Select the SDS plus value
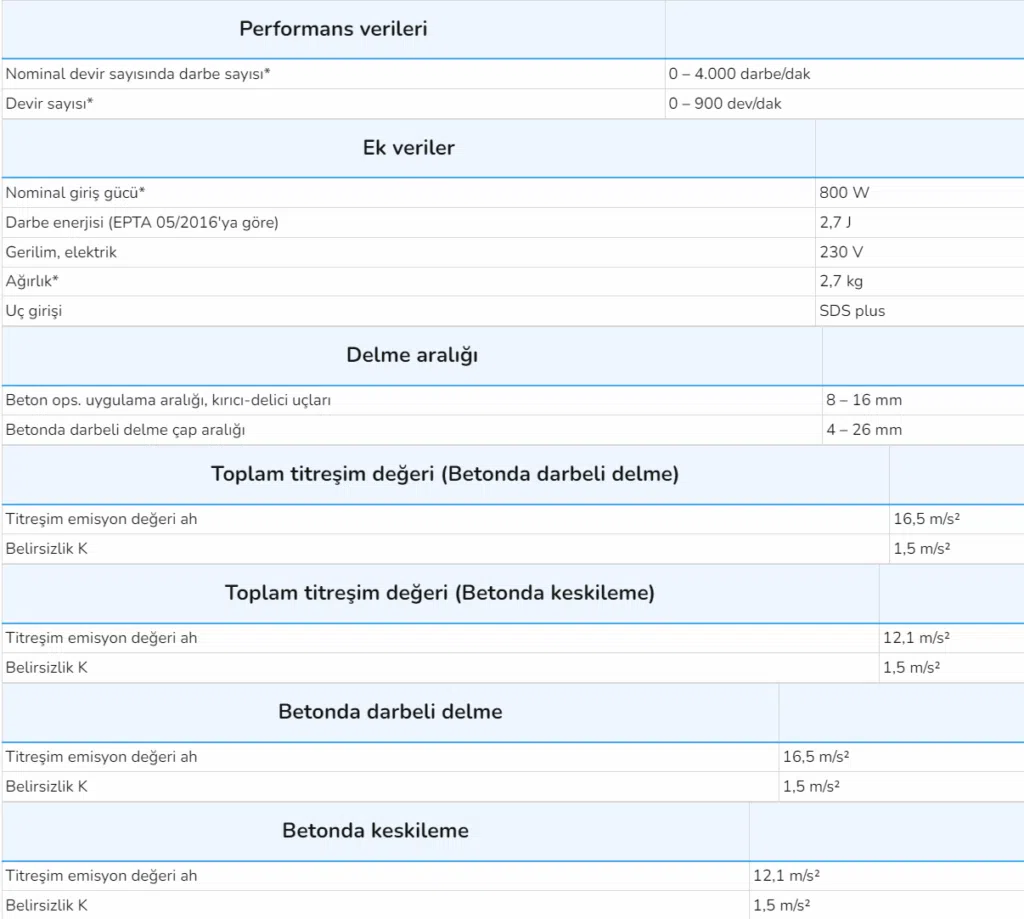The width and height of the screenshot is (1024, 919). tap(852, 311)
